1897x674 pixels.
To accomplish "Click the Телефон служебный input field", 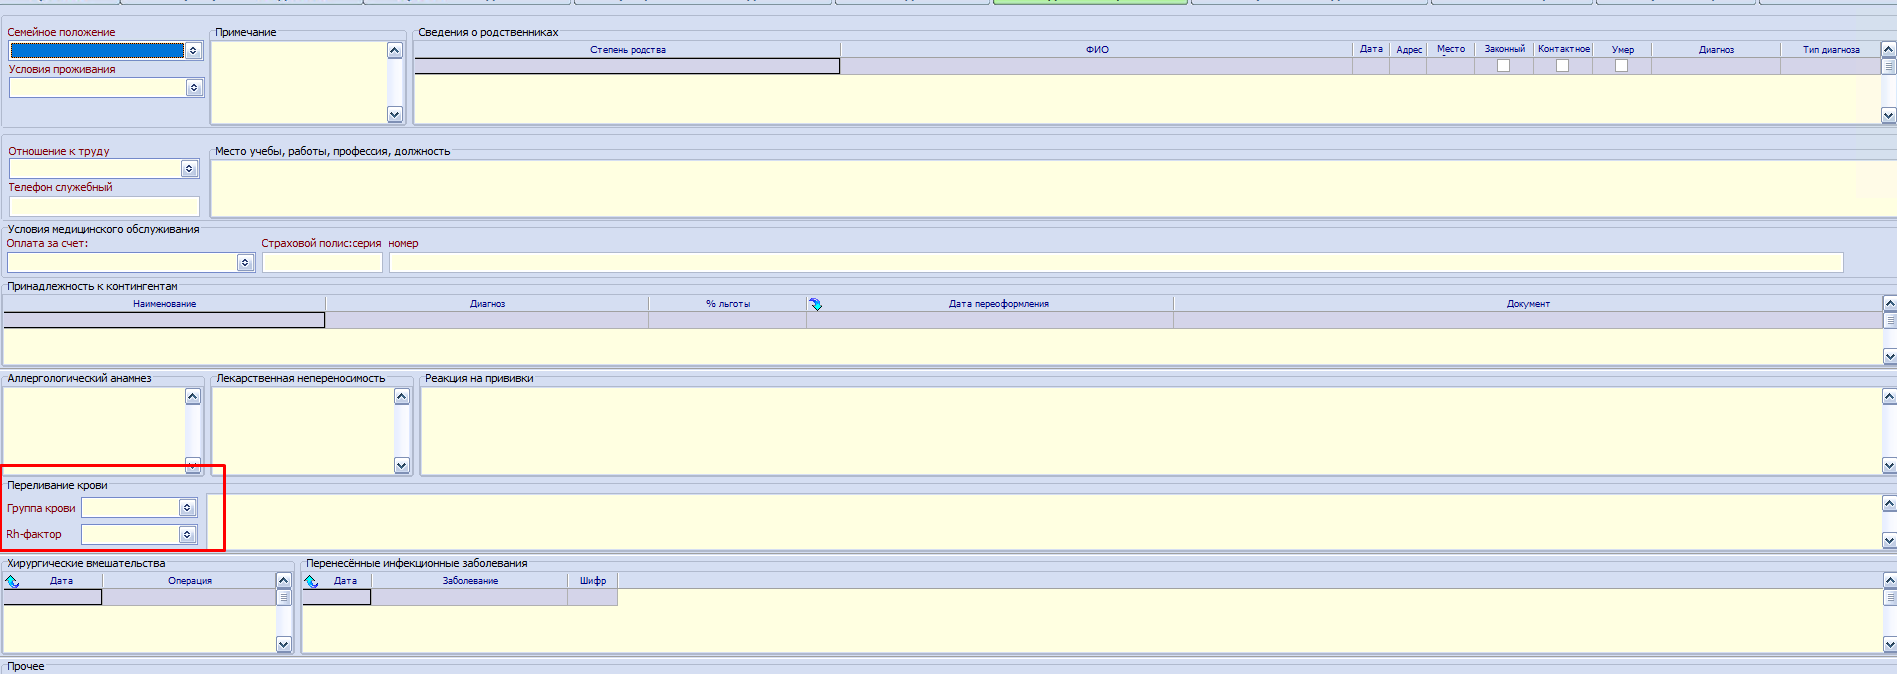I will [104, 206].
